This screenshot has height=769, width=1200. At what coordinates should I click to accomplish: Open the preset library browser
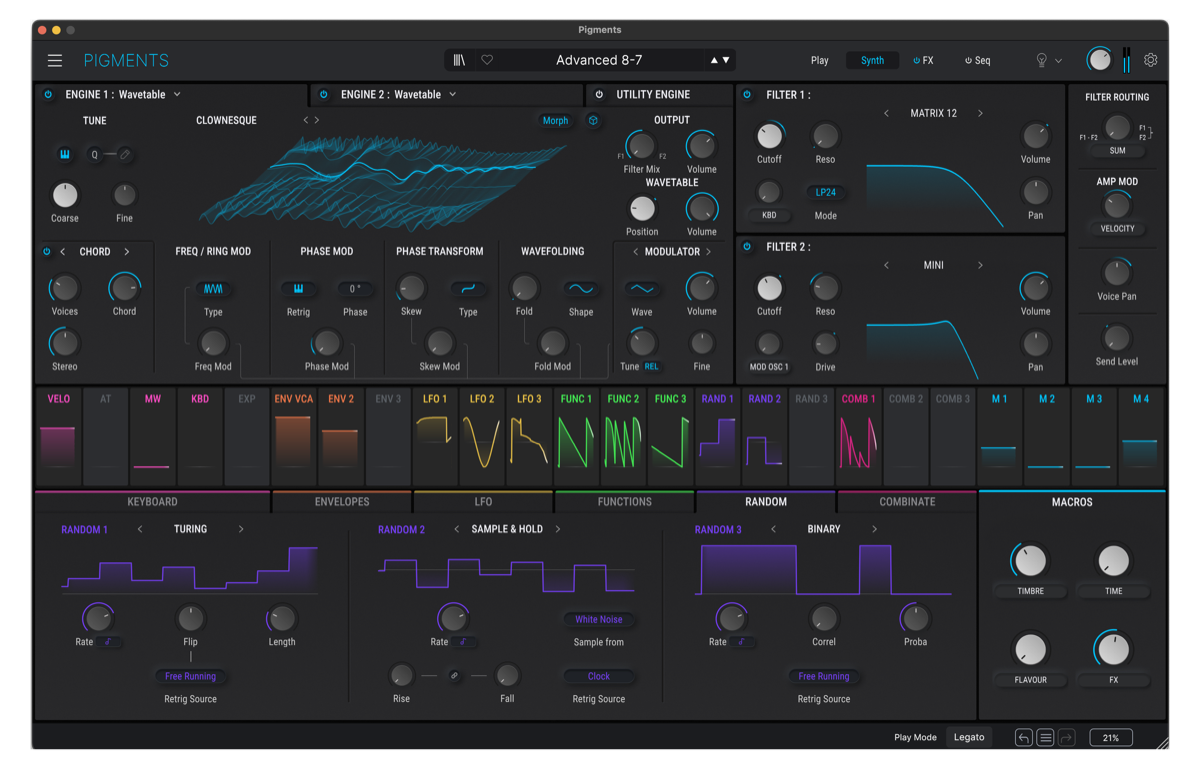tap(458, 60)
